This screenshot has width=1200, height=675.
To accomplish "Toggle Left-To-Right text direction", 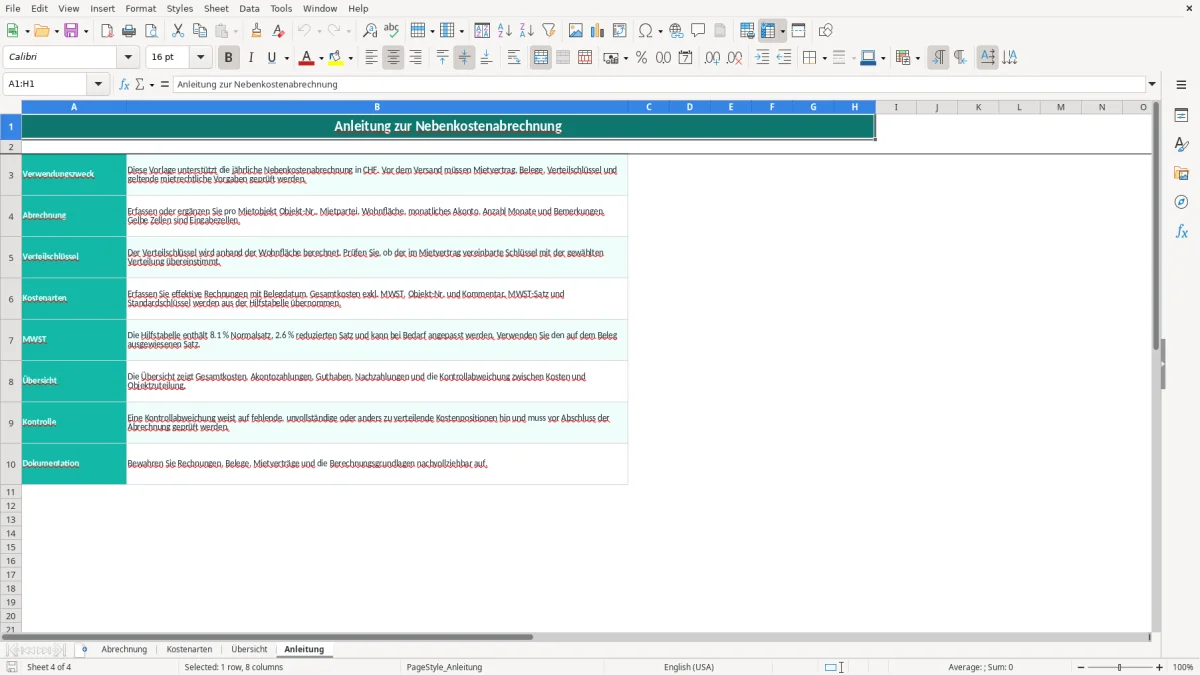I will (938, 58).
